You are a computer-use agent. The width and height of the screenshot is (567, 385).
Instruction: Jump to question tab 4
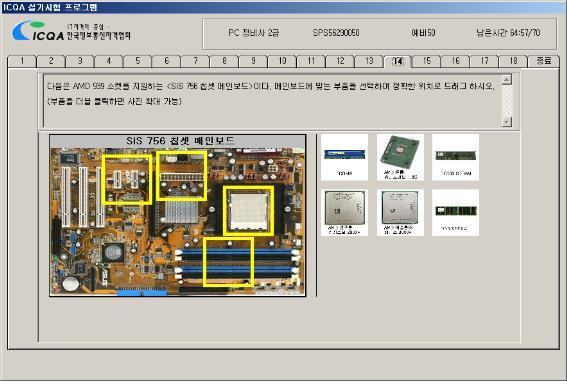point(109,61)
